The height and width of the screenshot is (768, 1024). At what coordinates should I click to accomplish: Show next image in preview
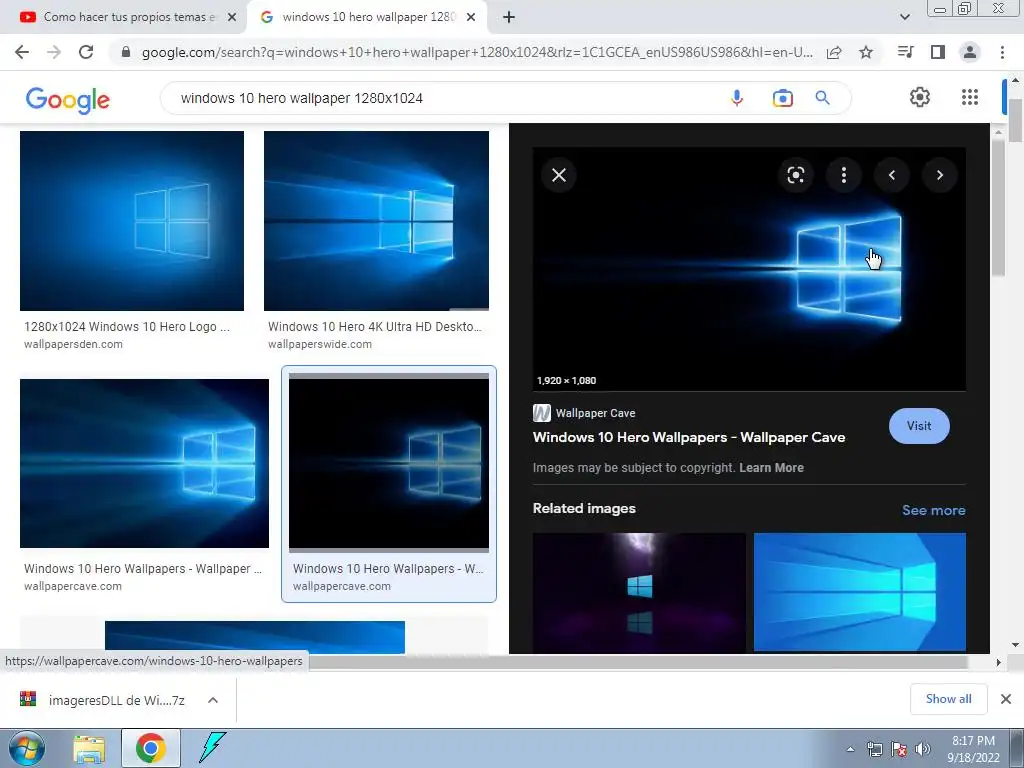[940, 175]
